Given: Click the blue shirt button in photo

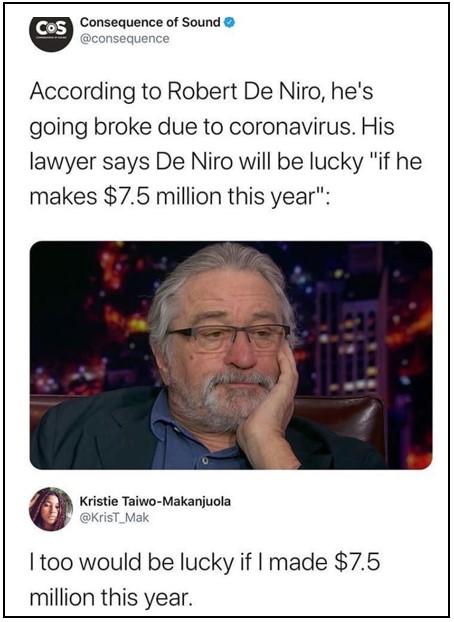Looking at the screenshot, I should point(204,461).
